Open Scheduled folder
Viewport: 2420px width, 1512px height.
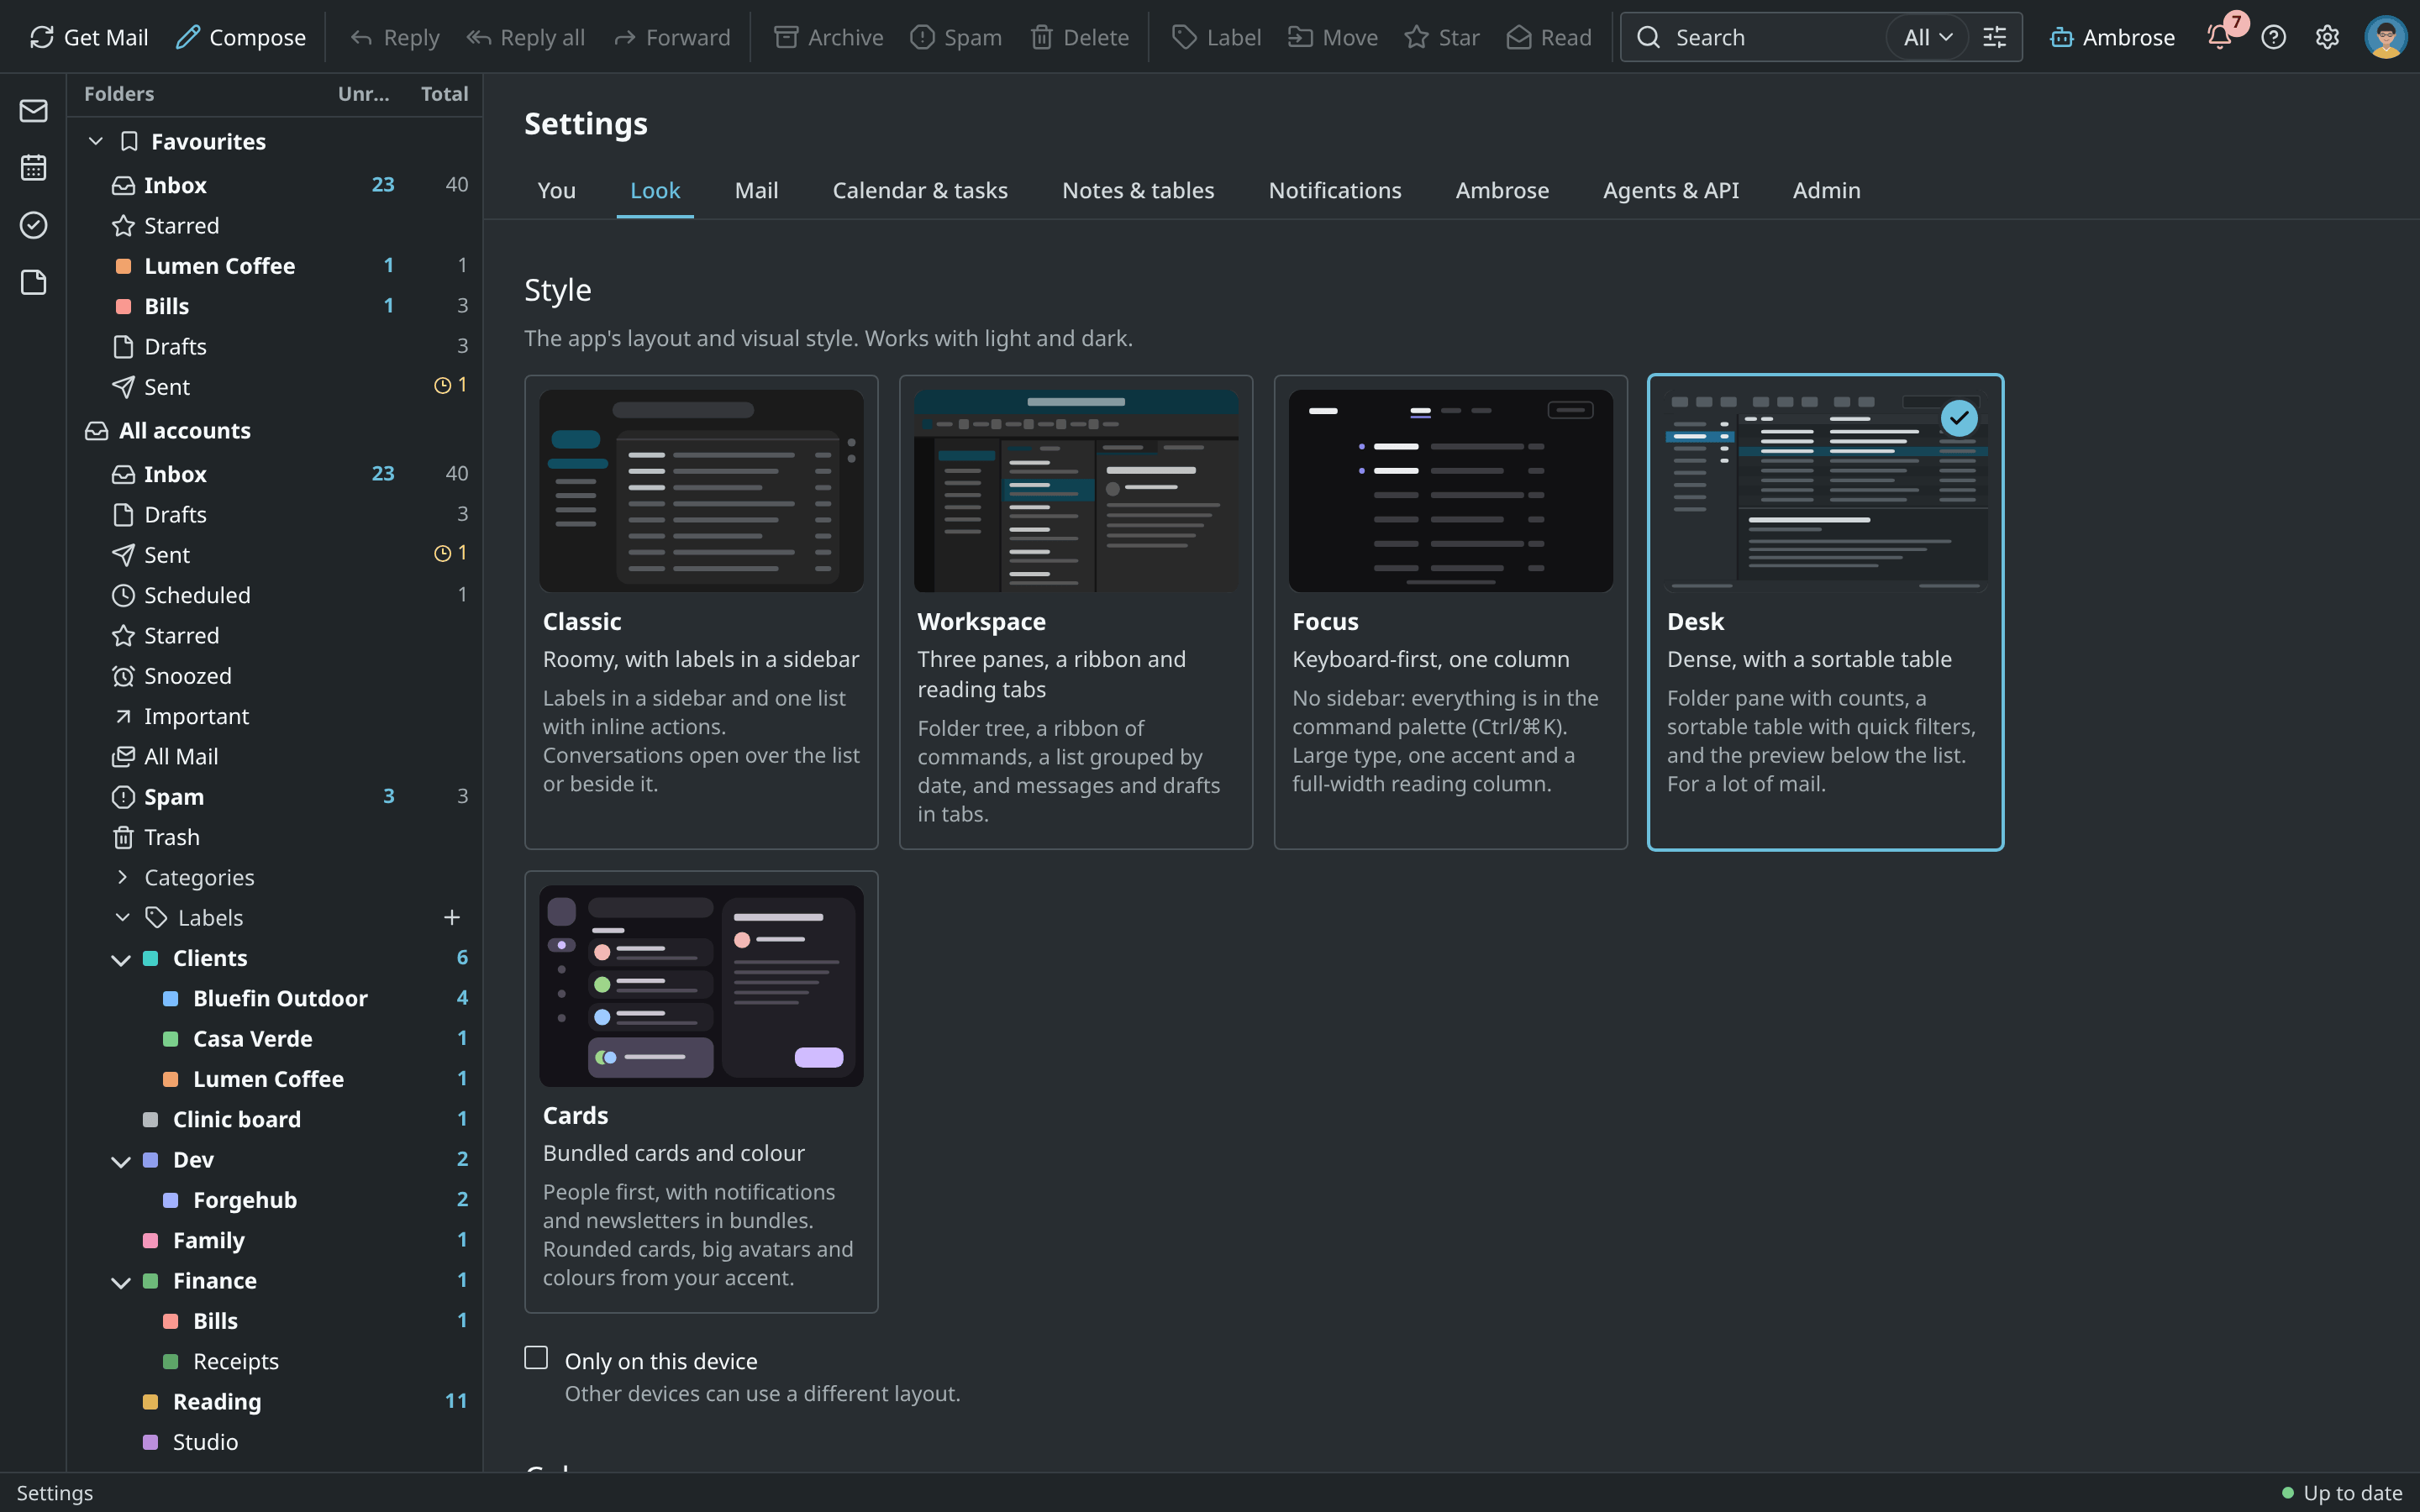276,595
